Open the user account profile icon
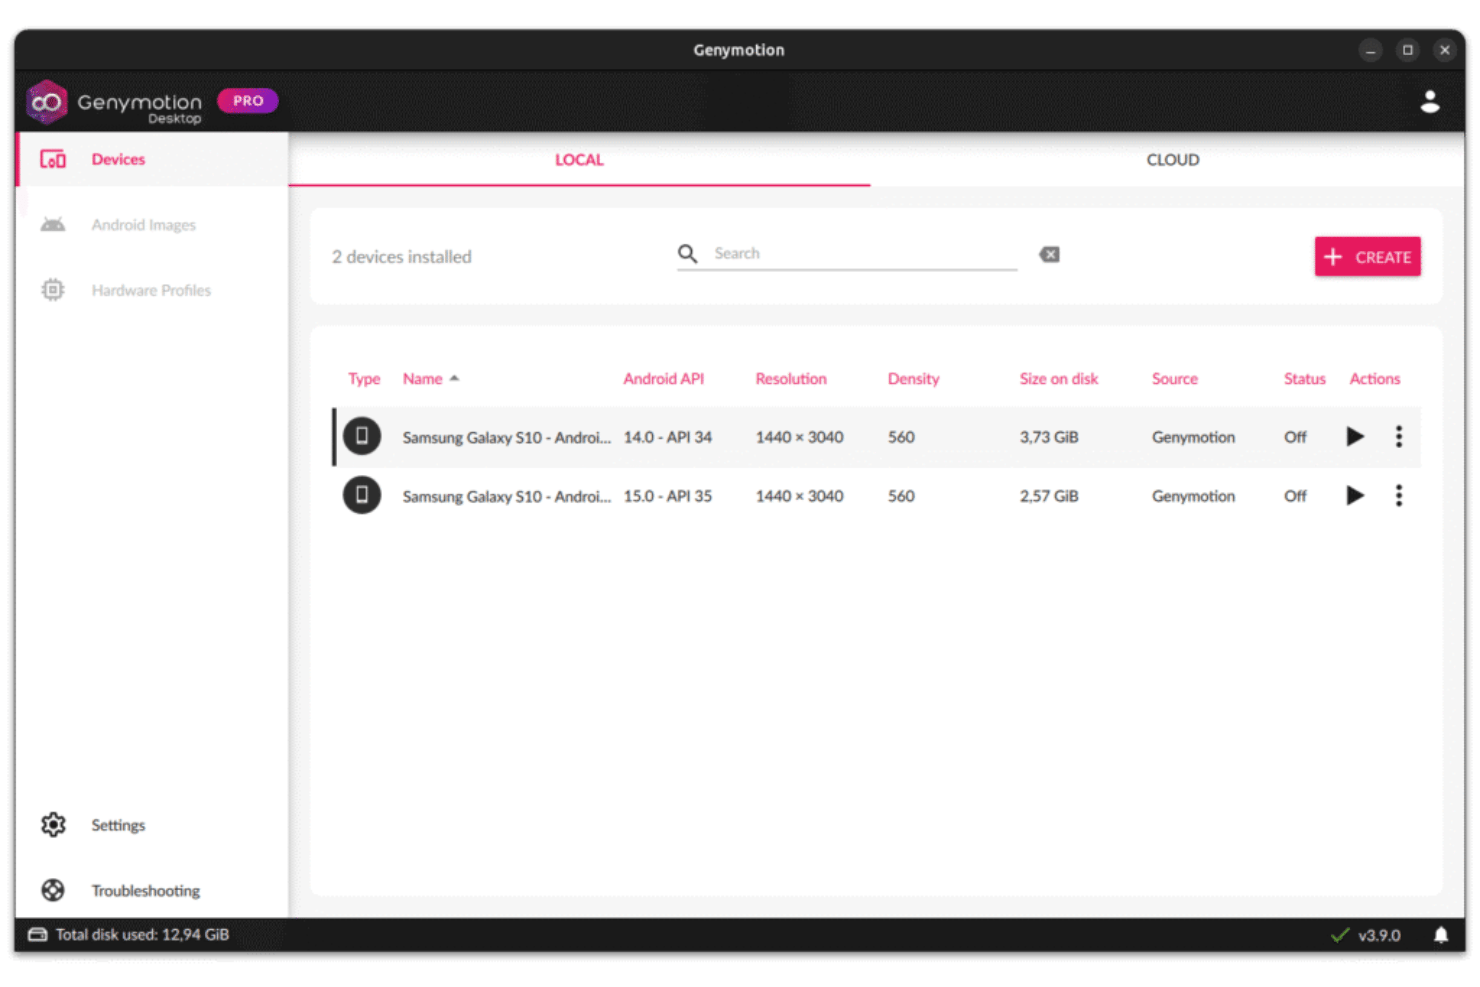Image resolution: width=1480 pixels, height=987 pixels. (1430, 101)
